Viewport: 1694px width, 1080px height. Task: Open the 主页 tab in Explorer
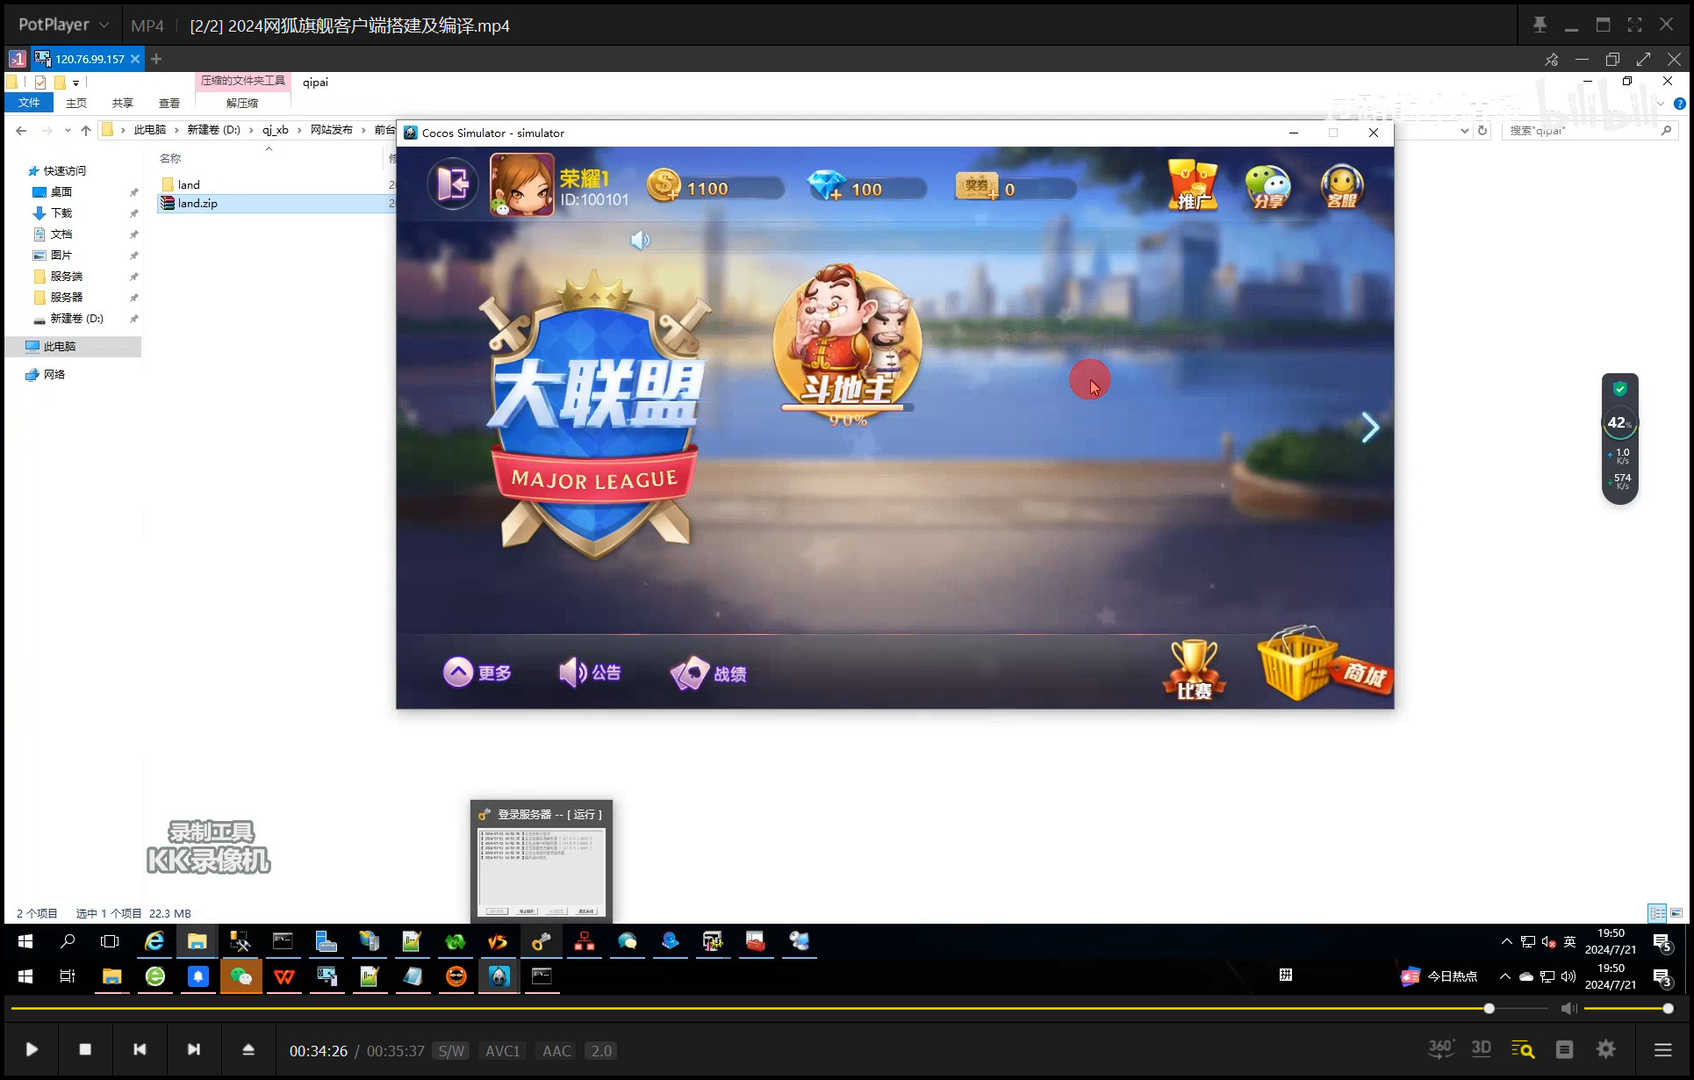click(76, 102)
